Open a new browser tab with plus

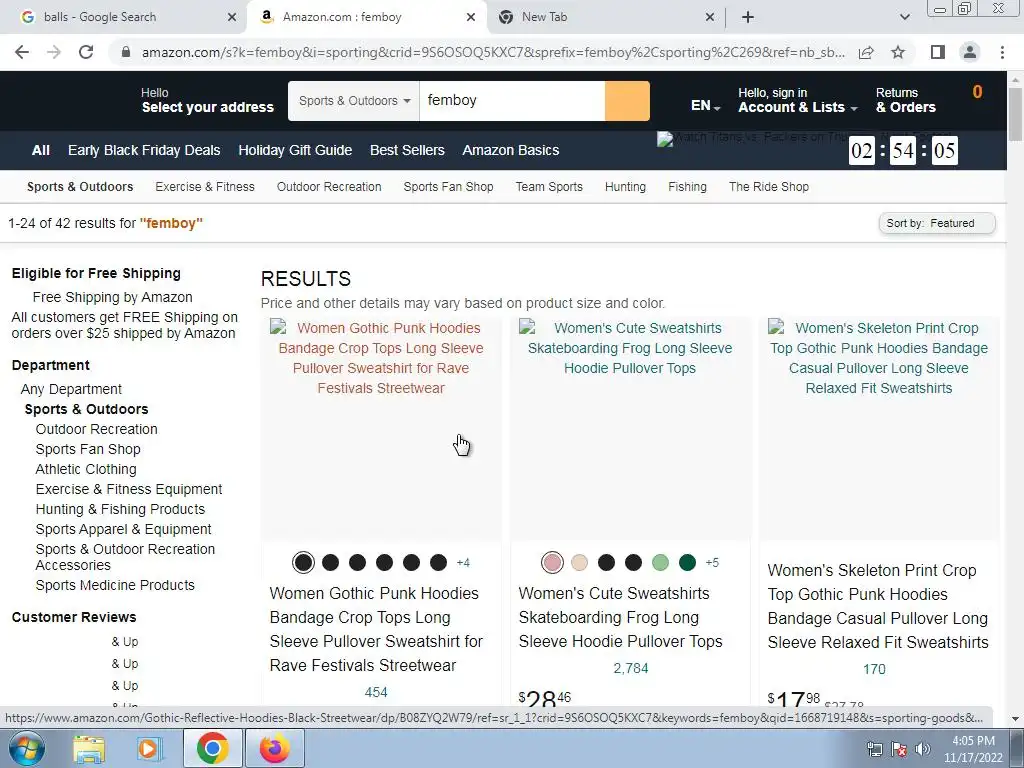748,17
